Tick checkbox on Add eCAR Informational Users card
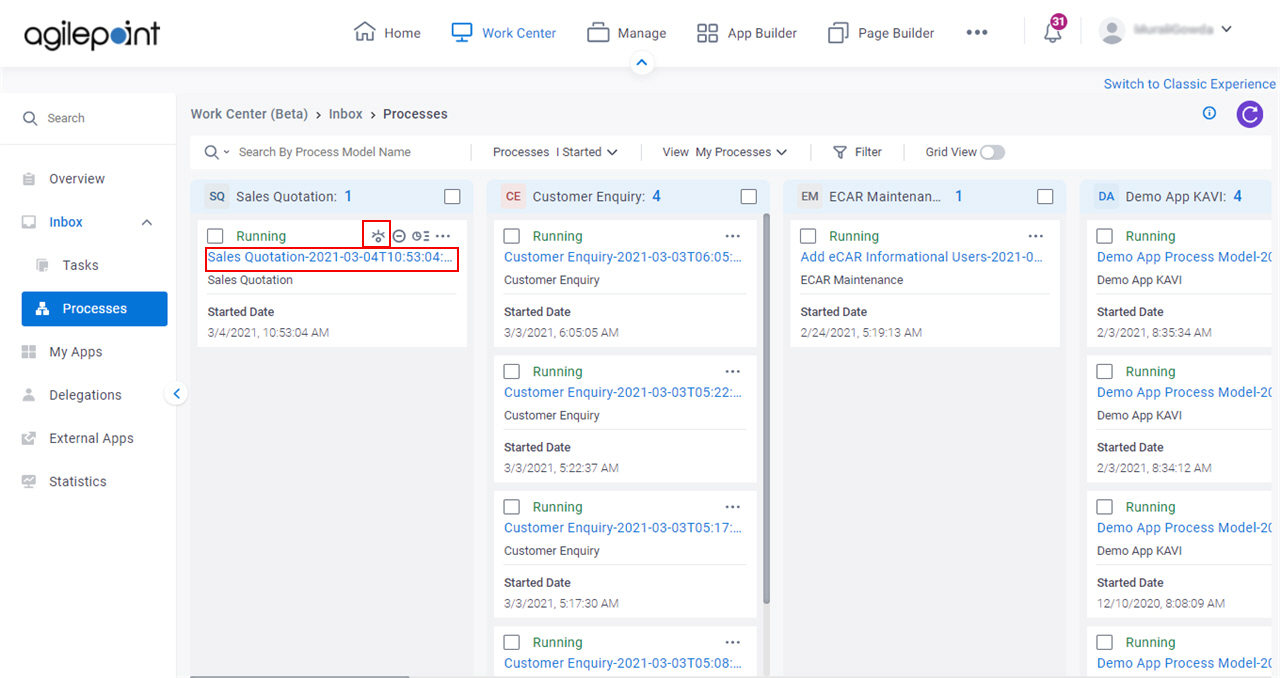The height and width of the screenshot is (678, 1280). pos(808,236)
